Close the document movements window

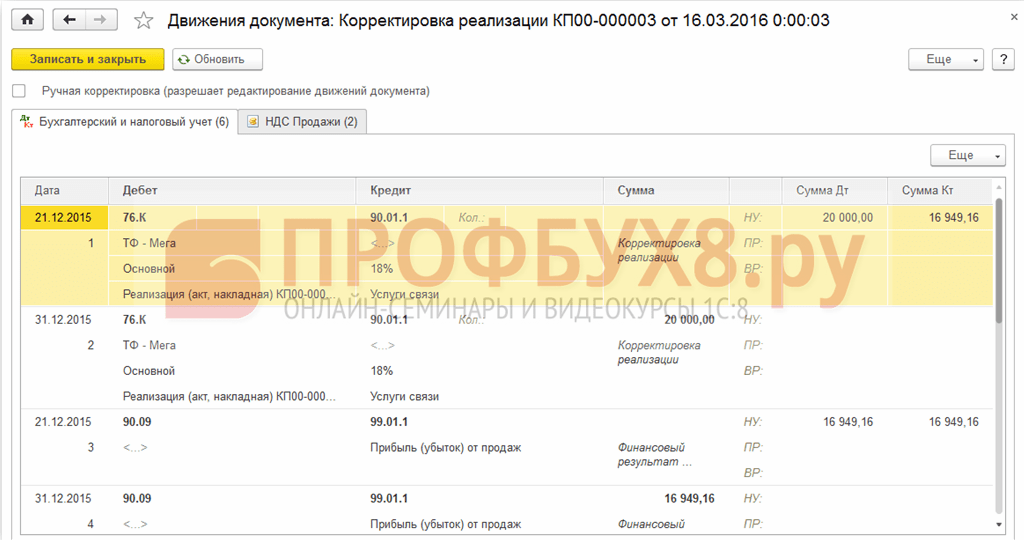point(1014,18)
